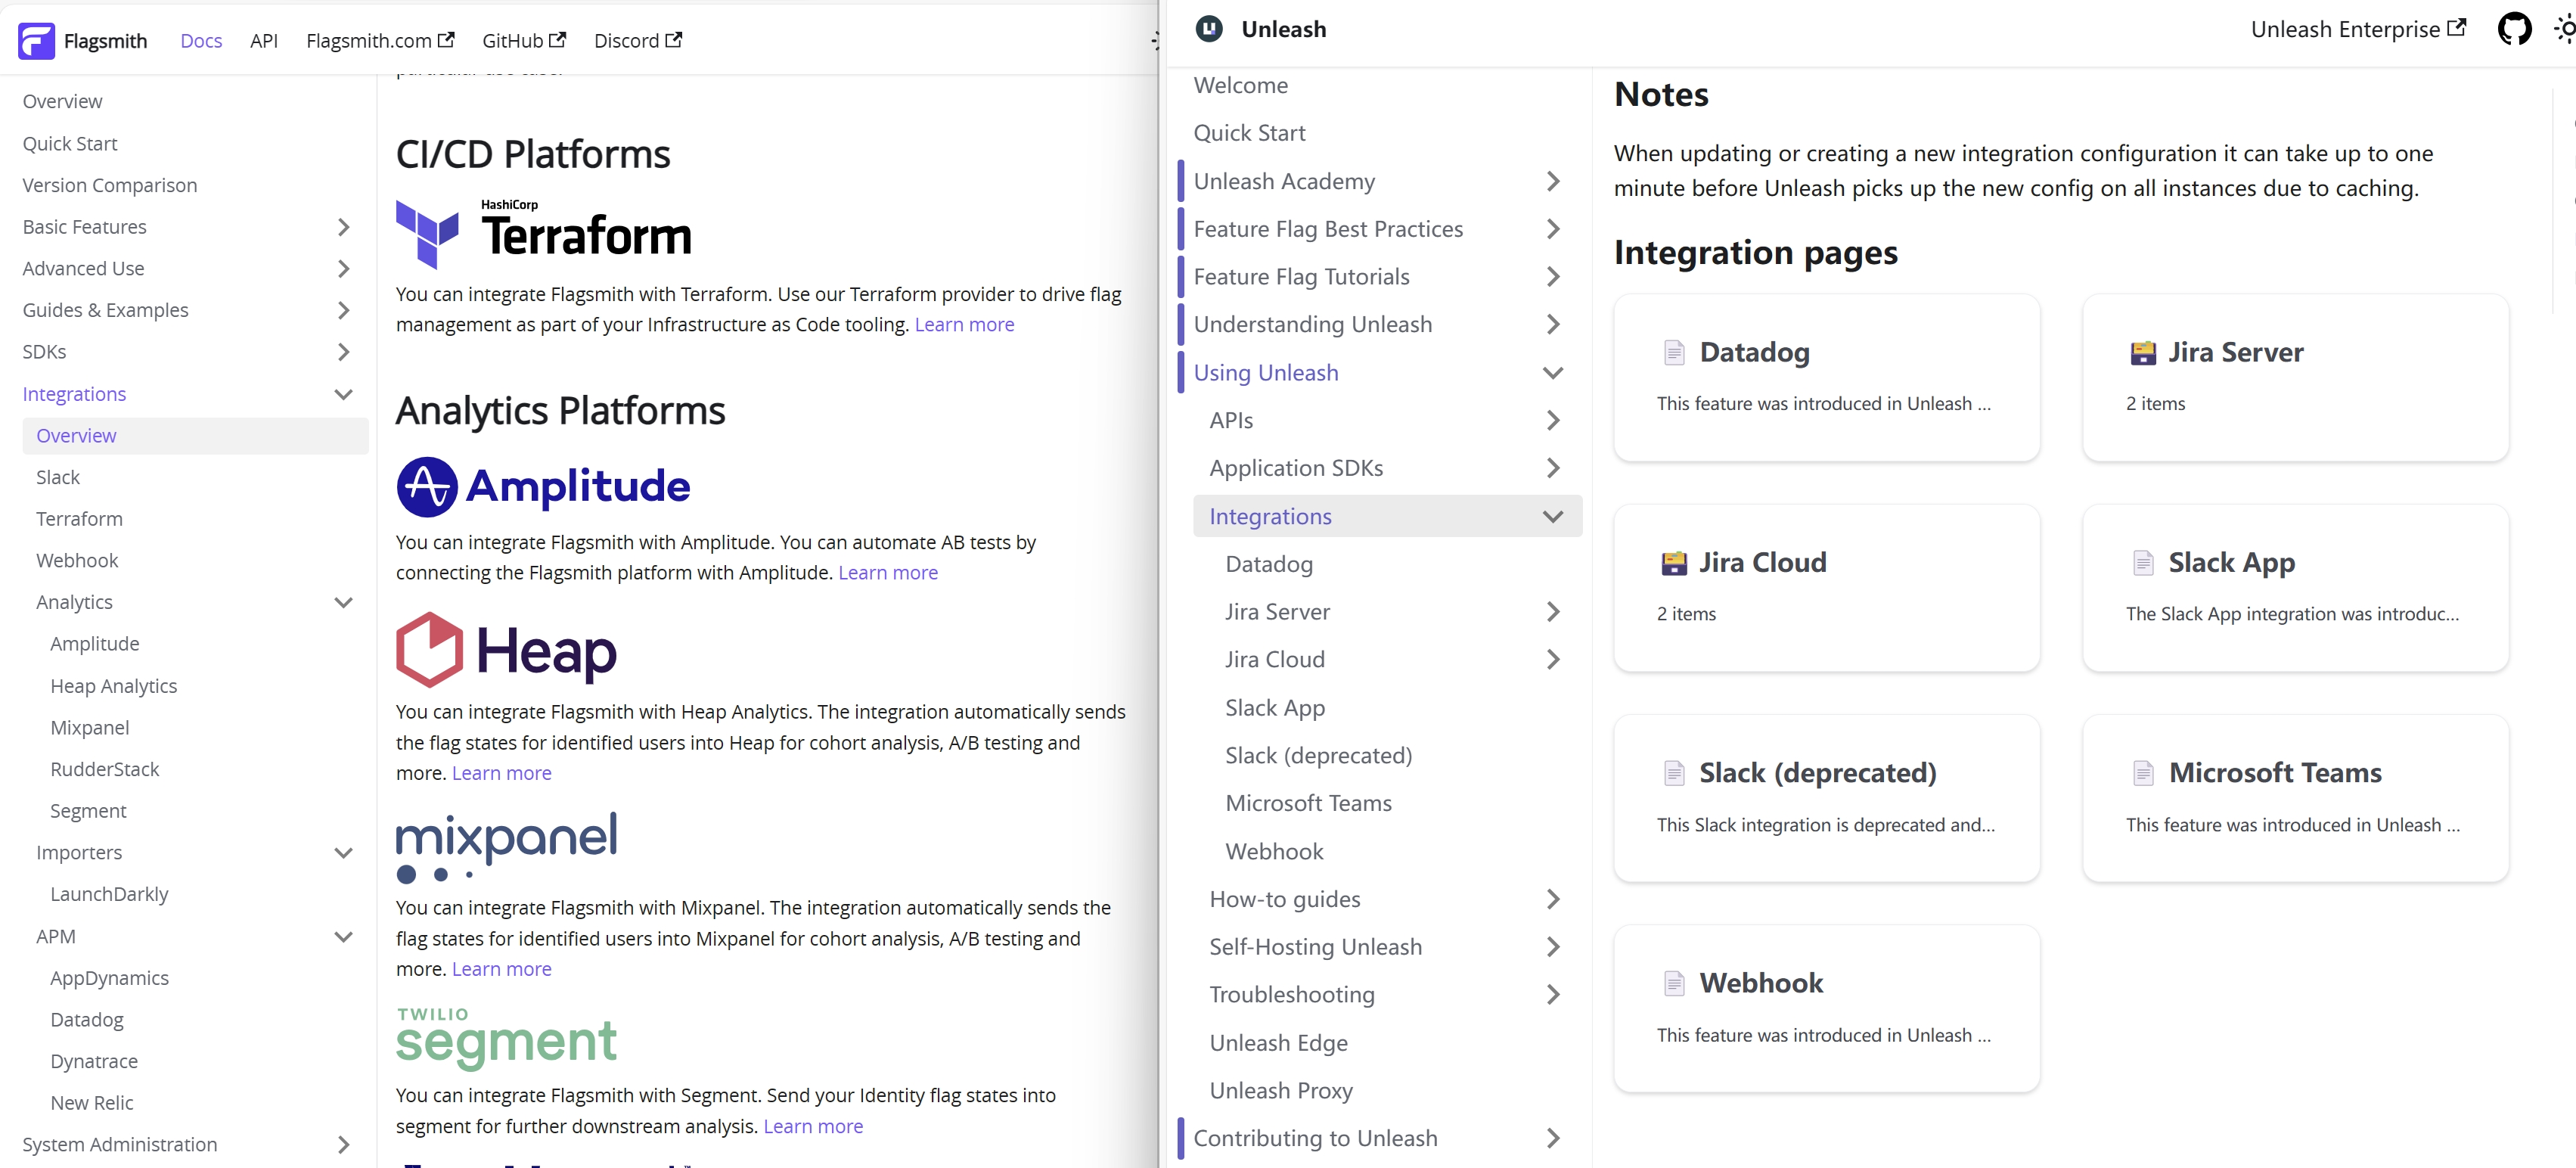Open the Webhook integration card
The height and width of the screenshot is (1168, 2576).
coord(1826,1009)
